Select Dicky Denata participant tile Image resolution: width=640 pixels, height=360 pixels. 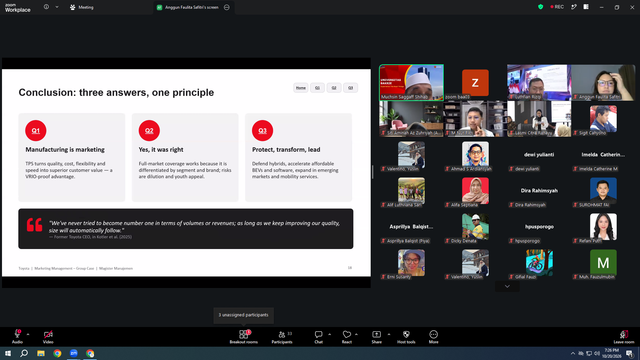475,227
